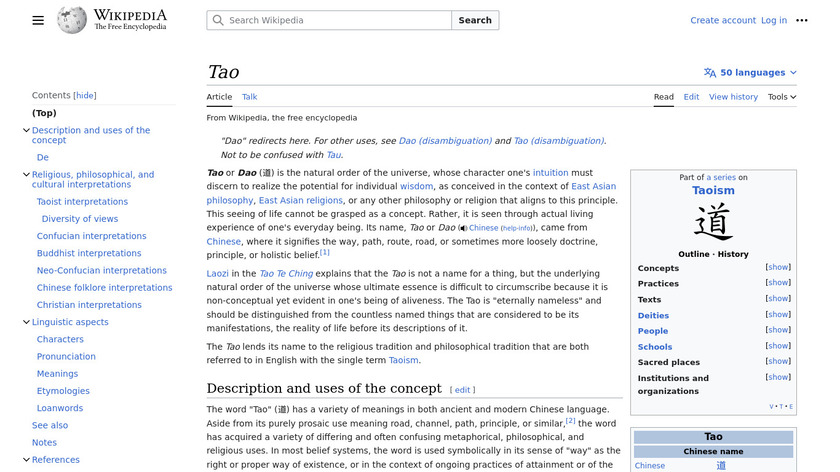The width and height of the screenshot is (840, 472).
Task: Jump to (Top) in contents
Action: tap(44, 113)
